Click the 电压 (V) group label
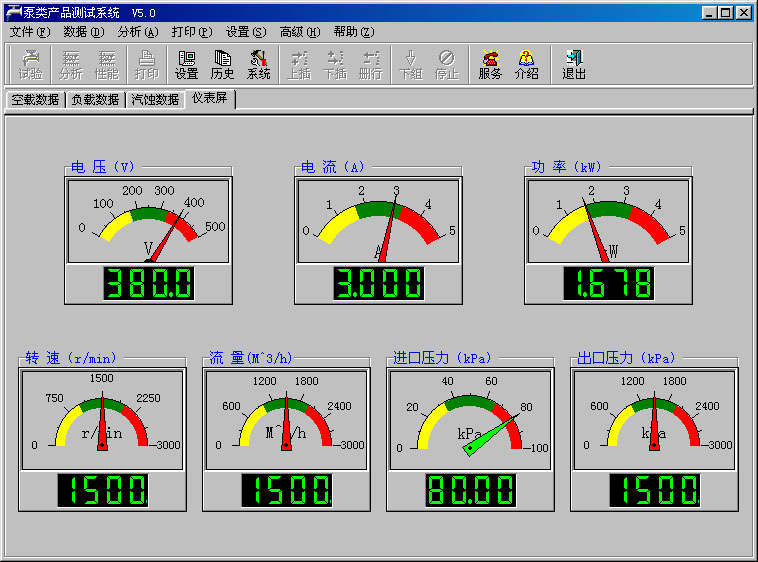 pos(102,167)
